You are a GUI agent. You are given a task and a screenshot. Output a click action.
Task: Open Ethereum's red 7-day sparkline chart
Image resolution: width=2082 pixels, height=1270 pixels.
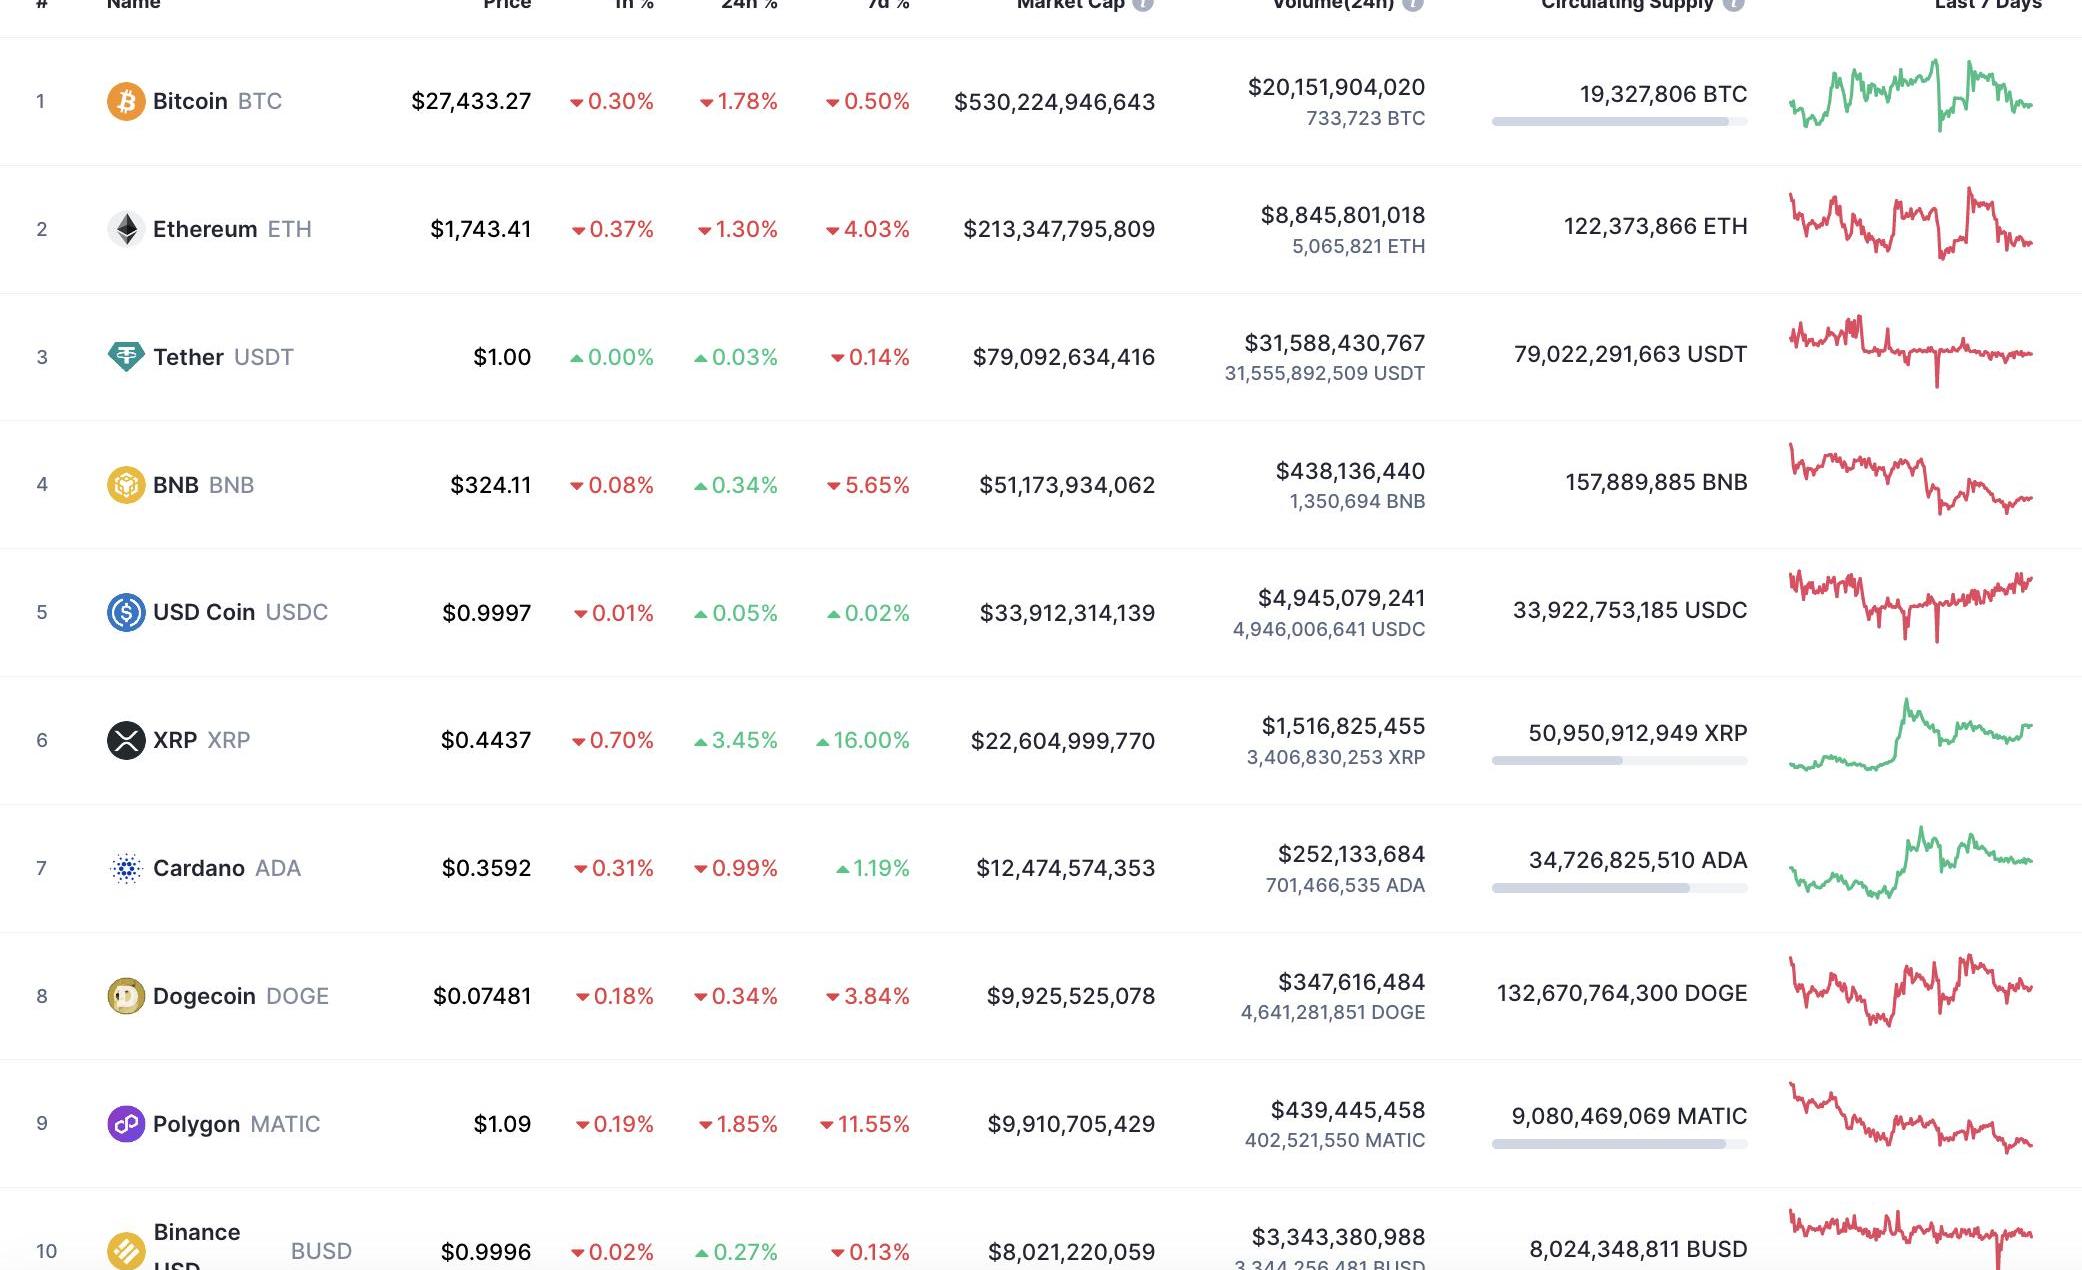(1910, 224)
